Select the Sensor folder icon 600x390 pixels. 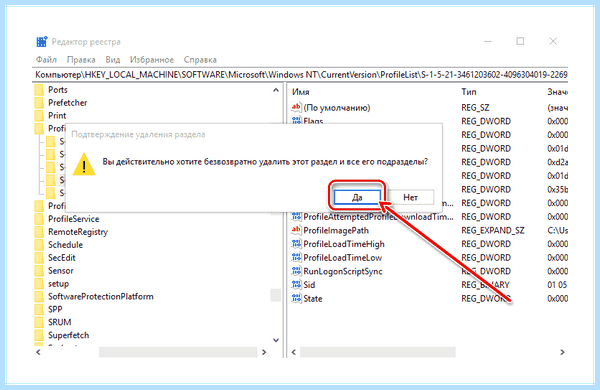point(39,271)
